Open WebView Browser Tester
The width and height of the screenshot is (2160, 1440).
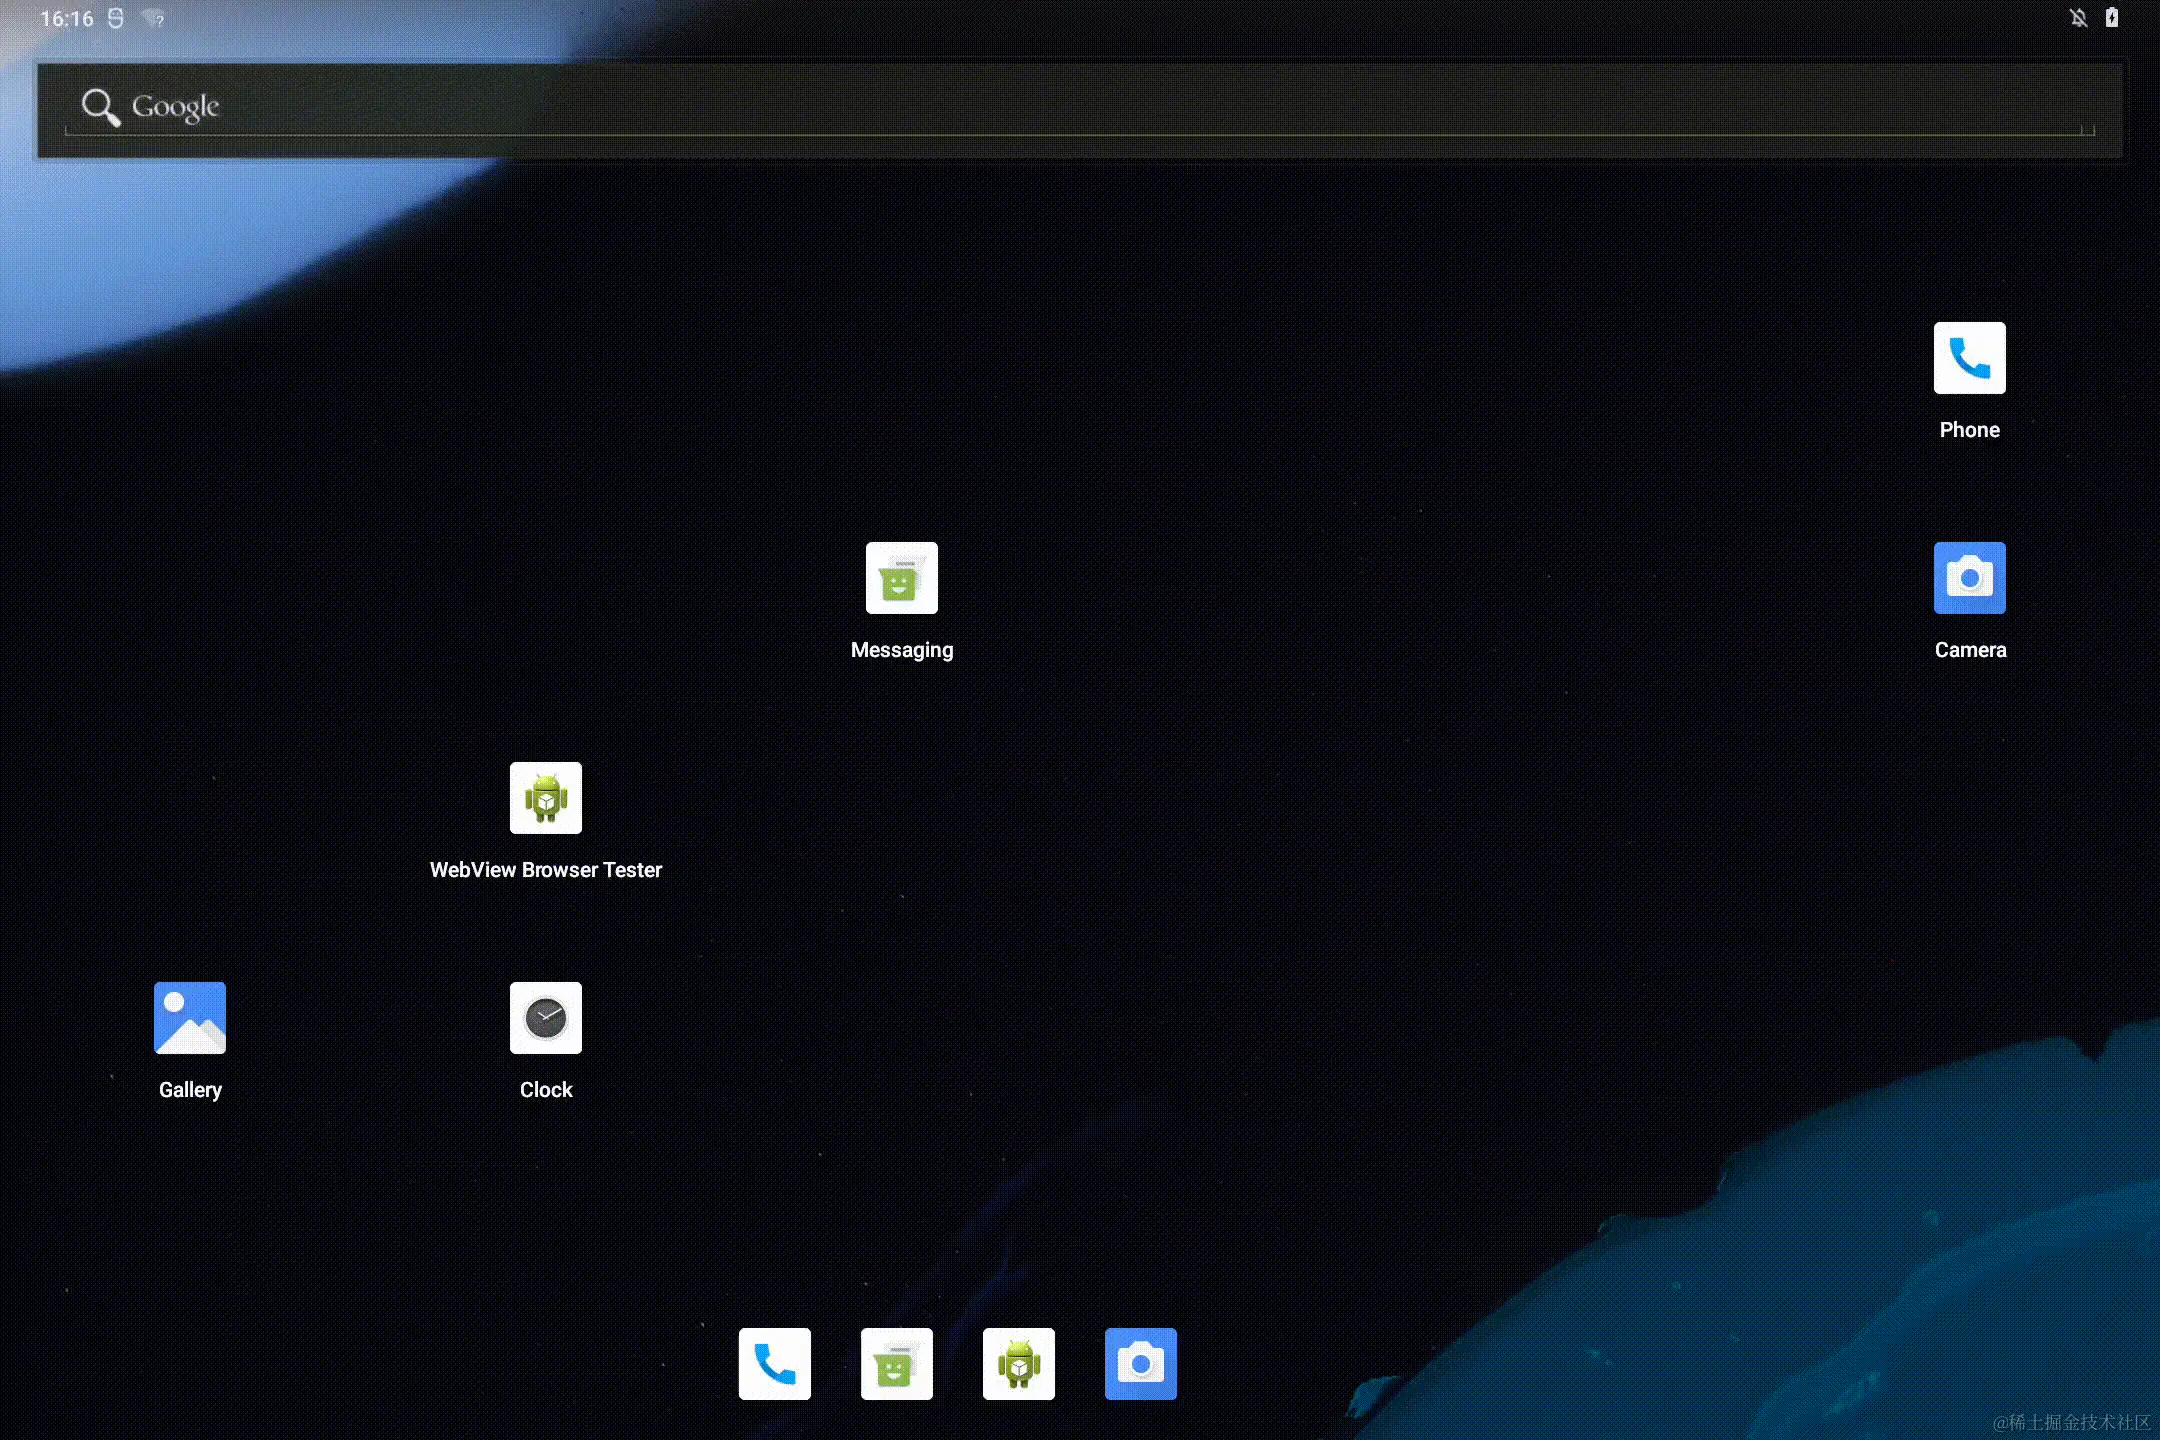tap(545, 798)
